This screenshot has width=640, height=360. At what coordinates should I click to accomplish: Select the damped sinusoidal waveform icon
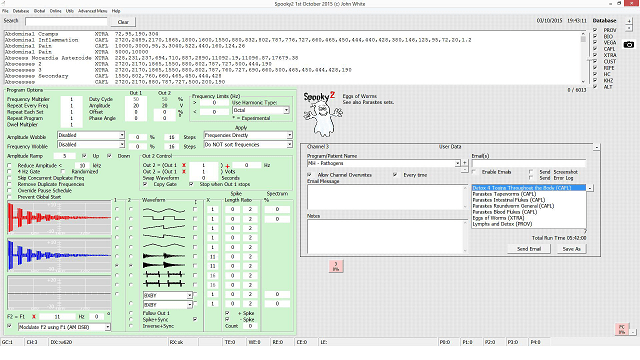pyautogui.click(x=164, y=256)
